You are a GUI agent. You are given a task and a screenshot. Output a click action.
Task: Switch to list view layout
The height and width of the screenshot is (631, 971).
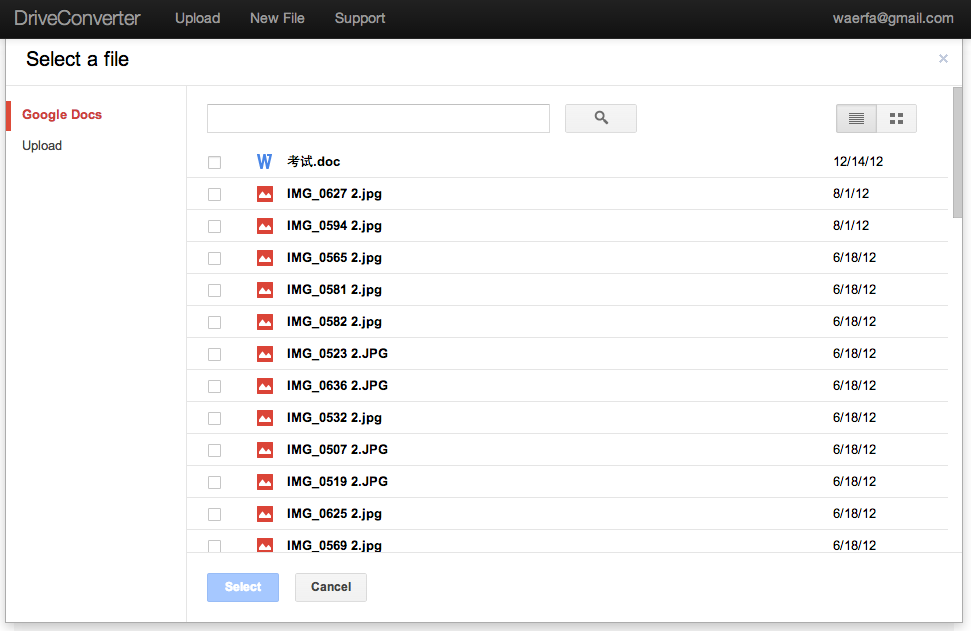(856, 118)
